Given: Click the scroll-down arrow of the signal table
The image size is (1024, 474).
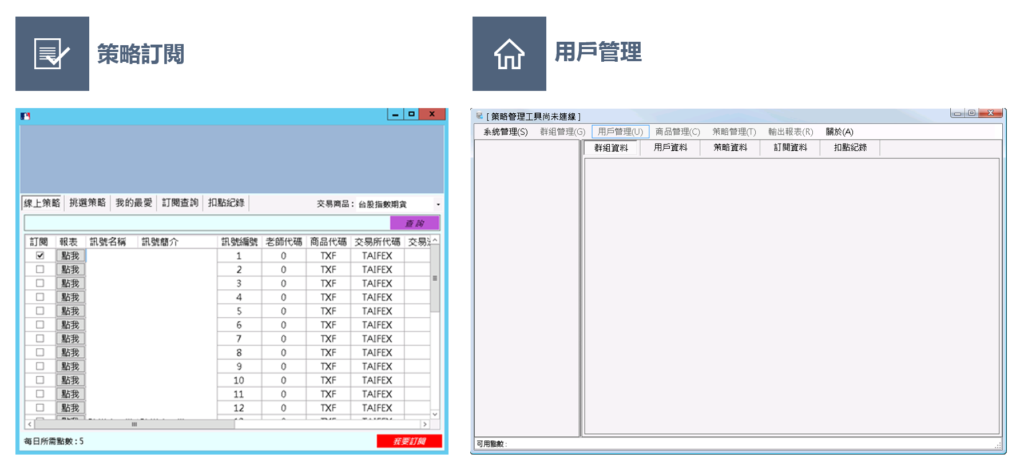Looking at the screenshot, I should tap(434, 413).
